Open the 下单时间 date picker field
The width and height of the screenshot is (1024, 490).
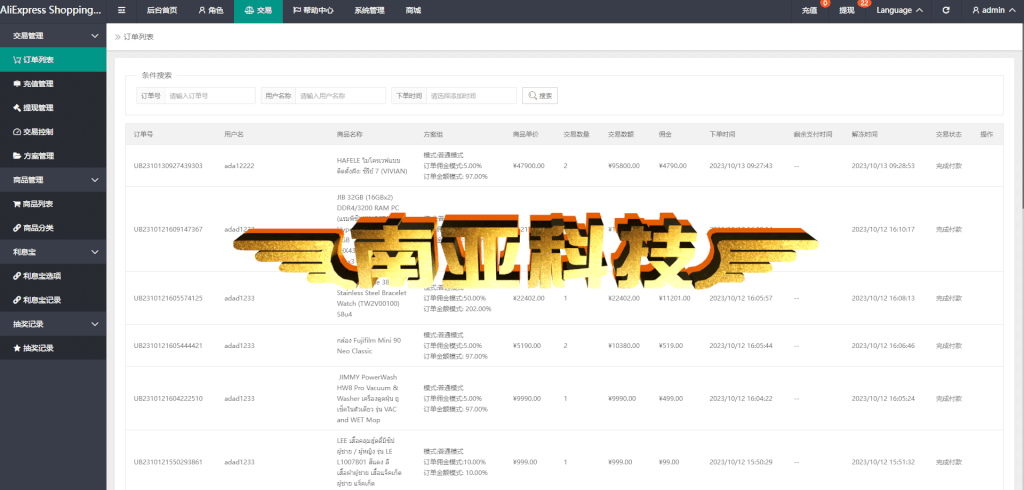coord(471,95)
